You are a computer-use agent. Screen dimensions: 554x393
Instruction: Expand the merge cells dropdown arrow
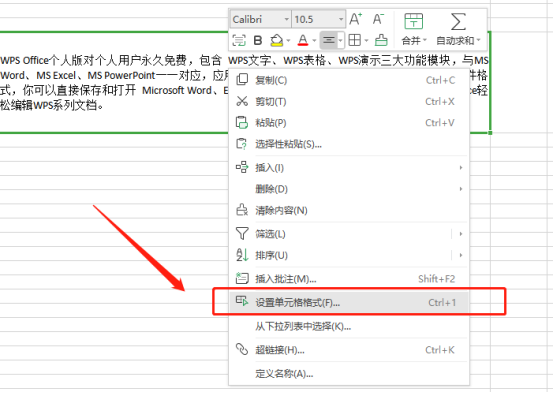point(425,40)
